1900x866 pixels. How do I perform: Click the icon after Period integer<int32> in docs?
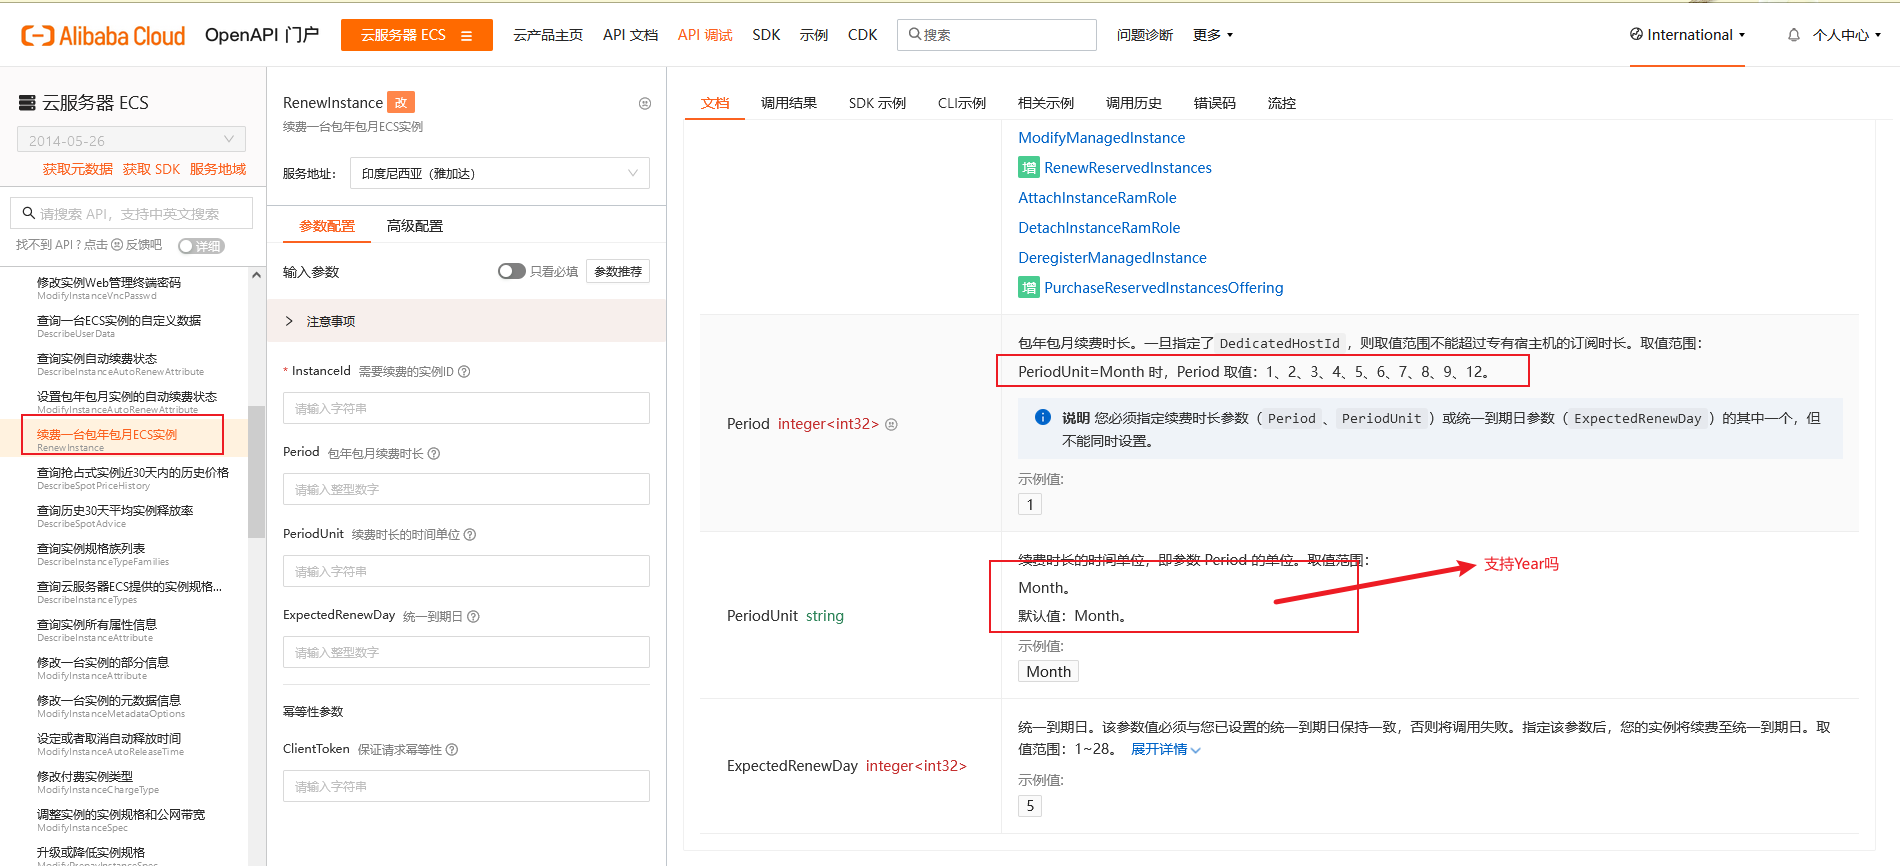click(891, 424)
